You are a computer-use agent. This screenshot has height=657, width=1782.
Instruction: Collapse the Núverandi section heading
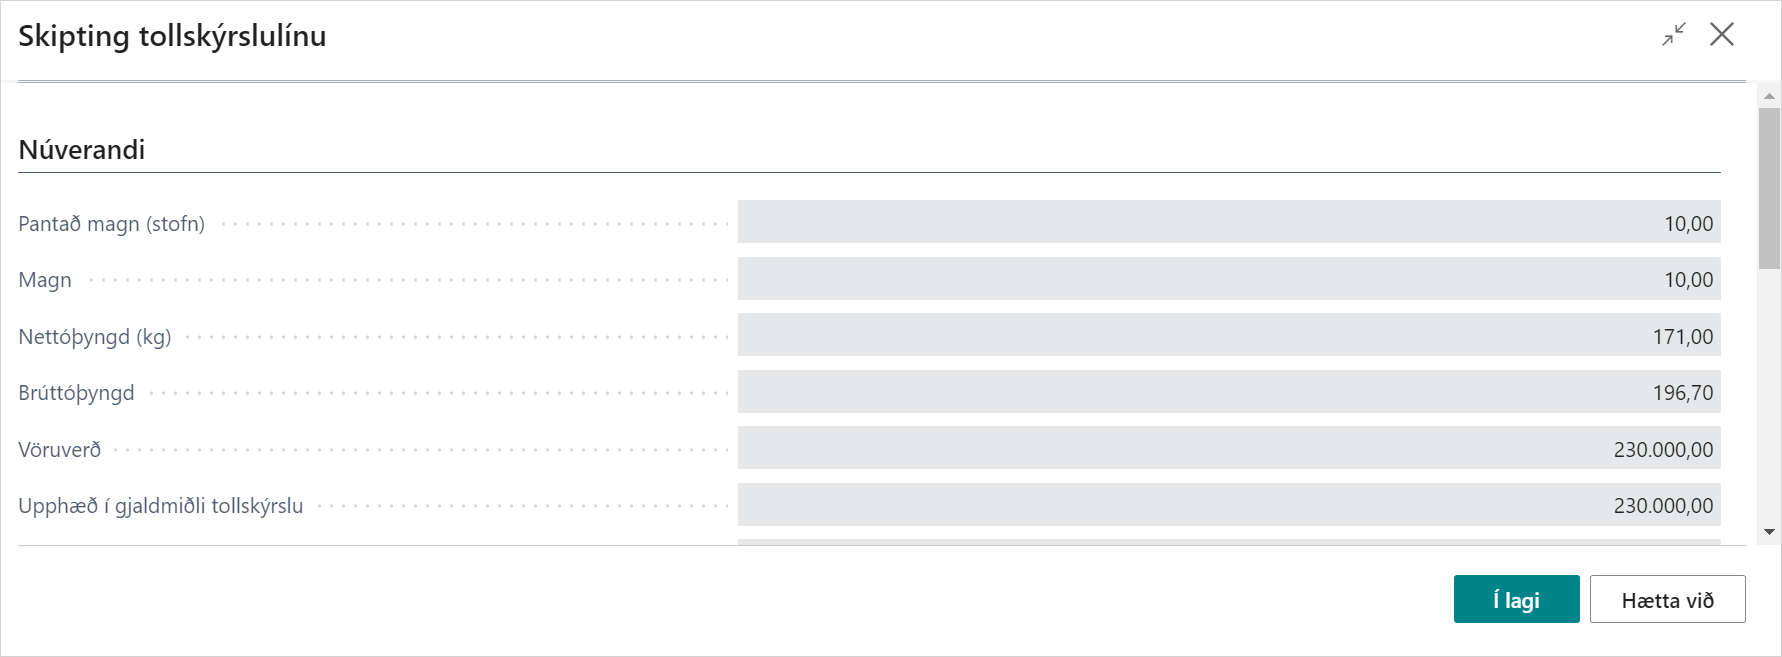point(82,150)
